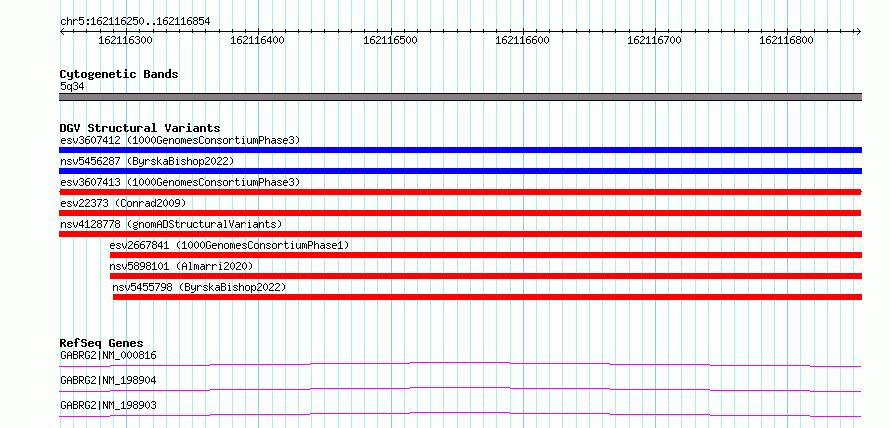Click the ruler's left arrowhead

click(62, 31)
